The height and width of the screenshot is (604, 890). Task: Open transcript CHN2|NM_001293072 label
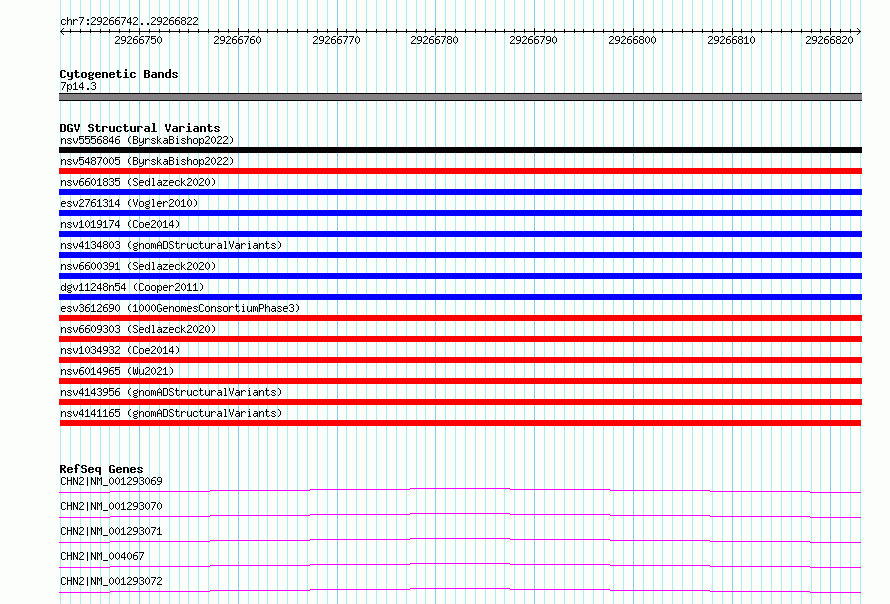coord(111,581)
